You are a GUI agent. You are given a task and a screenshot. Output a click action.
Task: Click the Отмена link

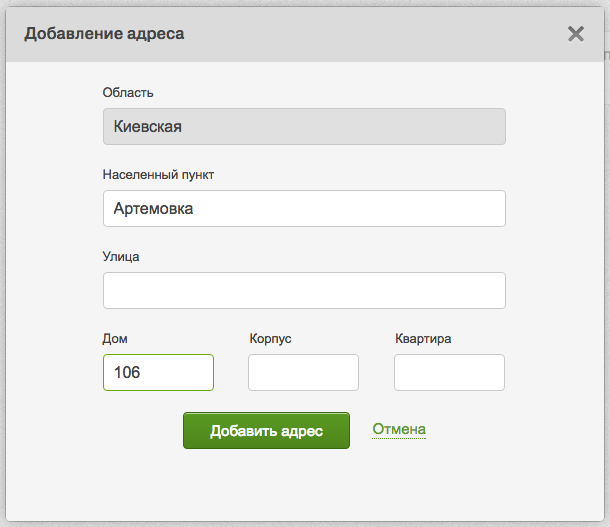click(399, 430)
